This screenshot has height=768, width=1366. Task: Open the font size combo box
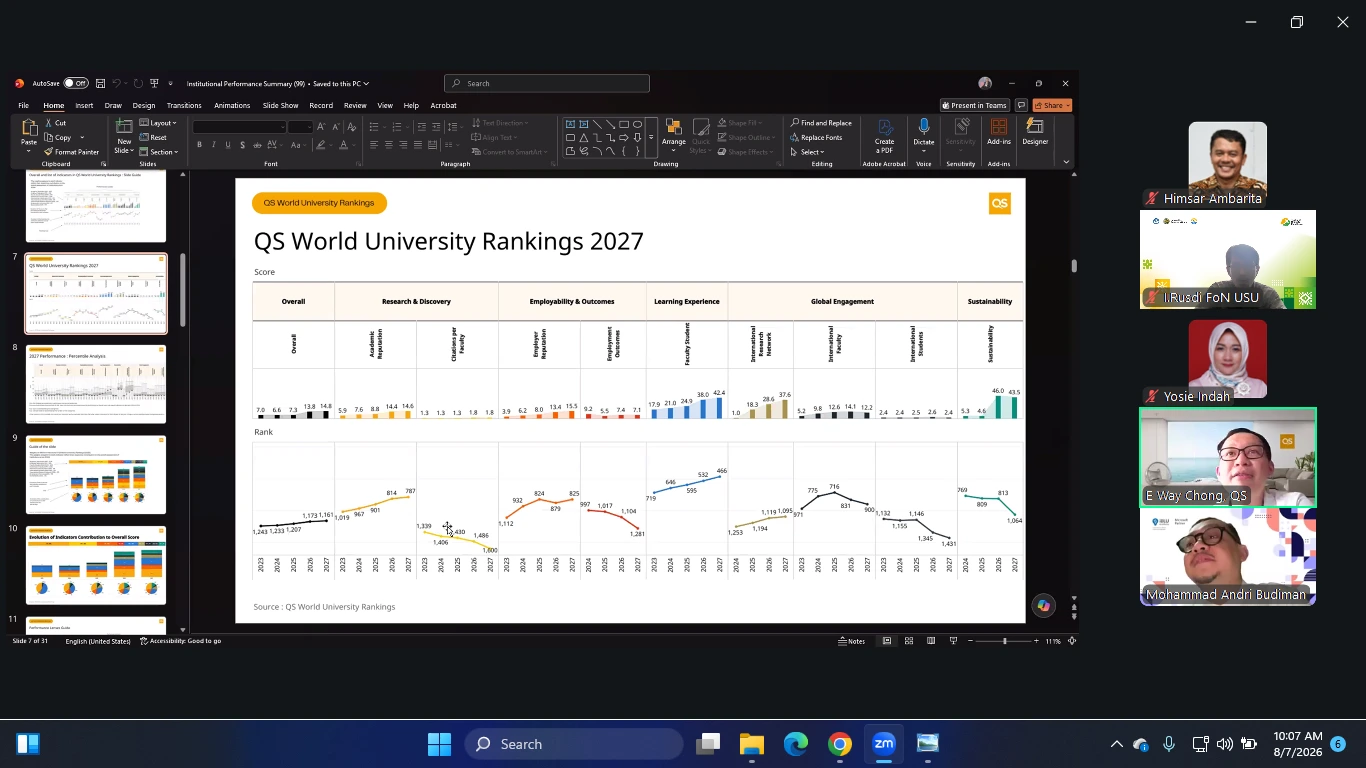[x=300, y=127]
